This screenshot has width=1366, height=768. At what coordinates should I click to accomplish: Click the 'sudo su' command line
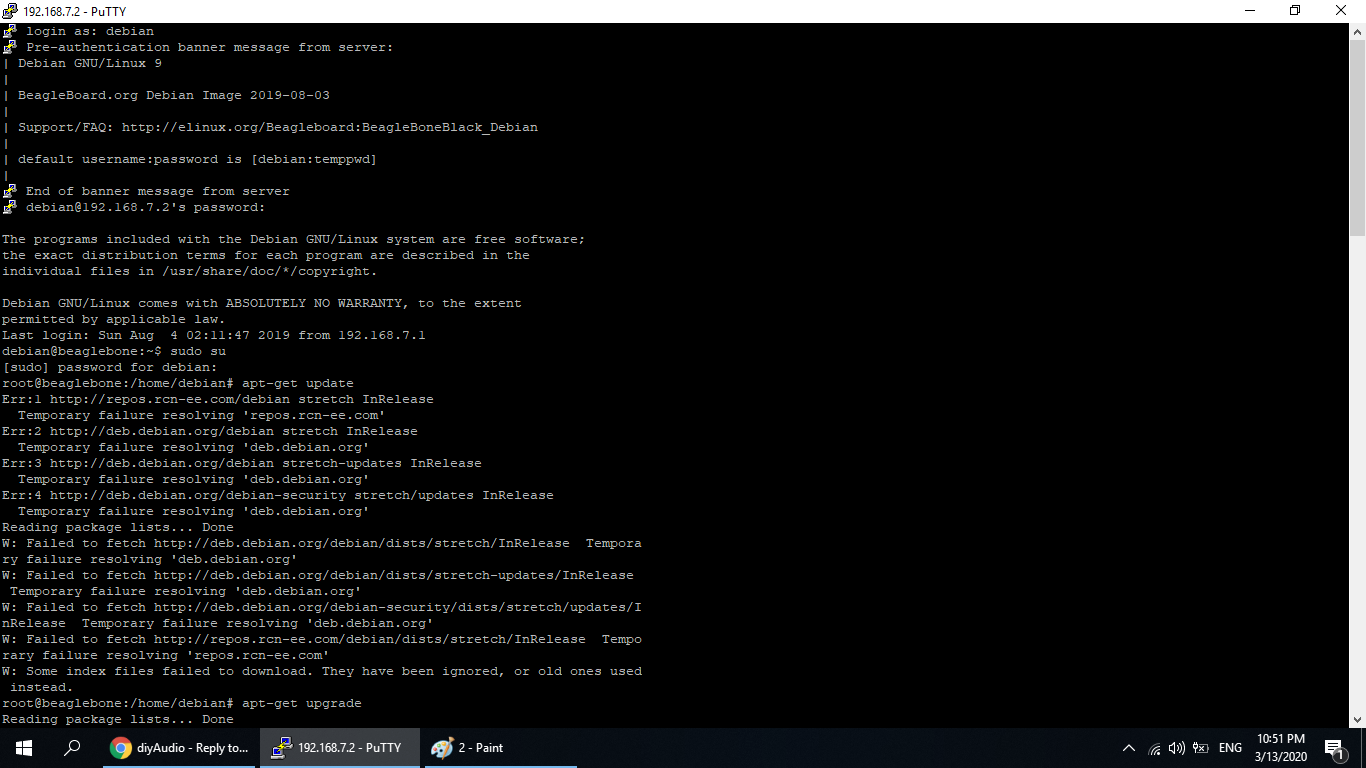(114, 351)
